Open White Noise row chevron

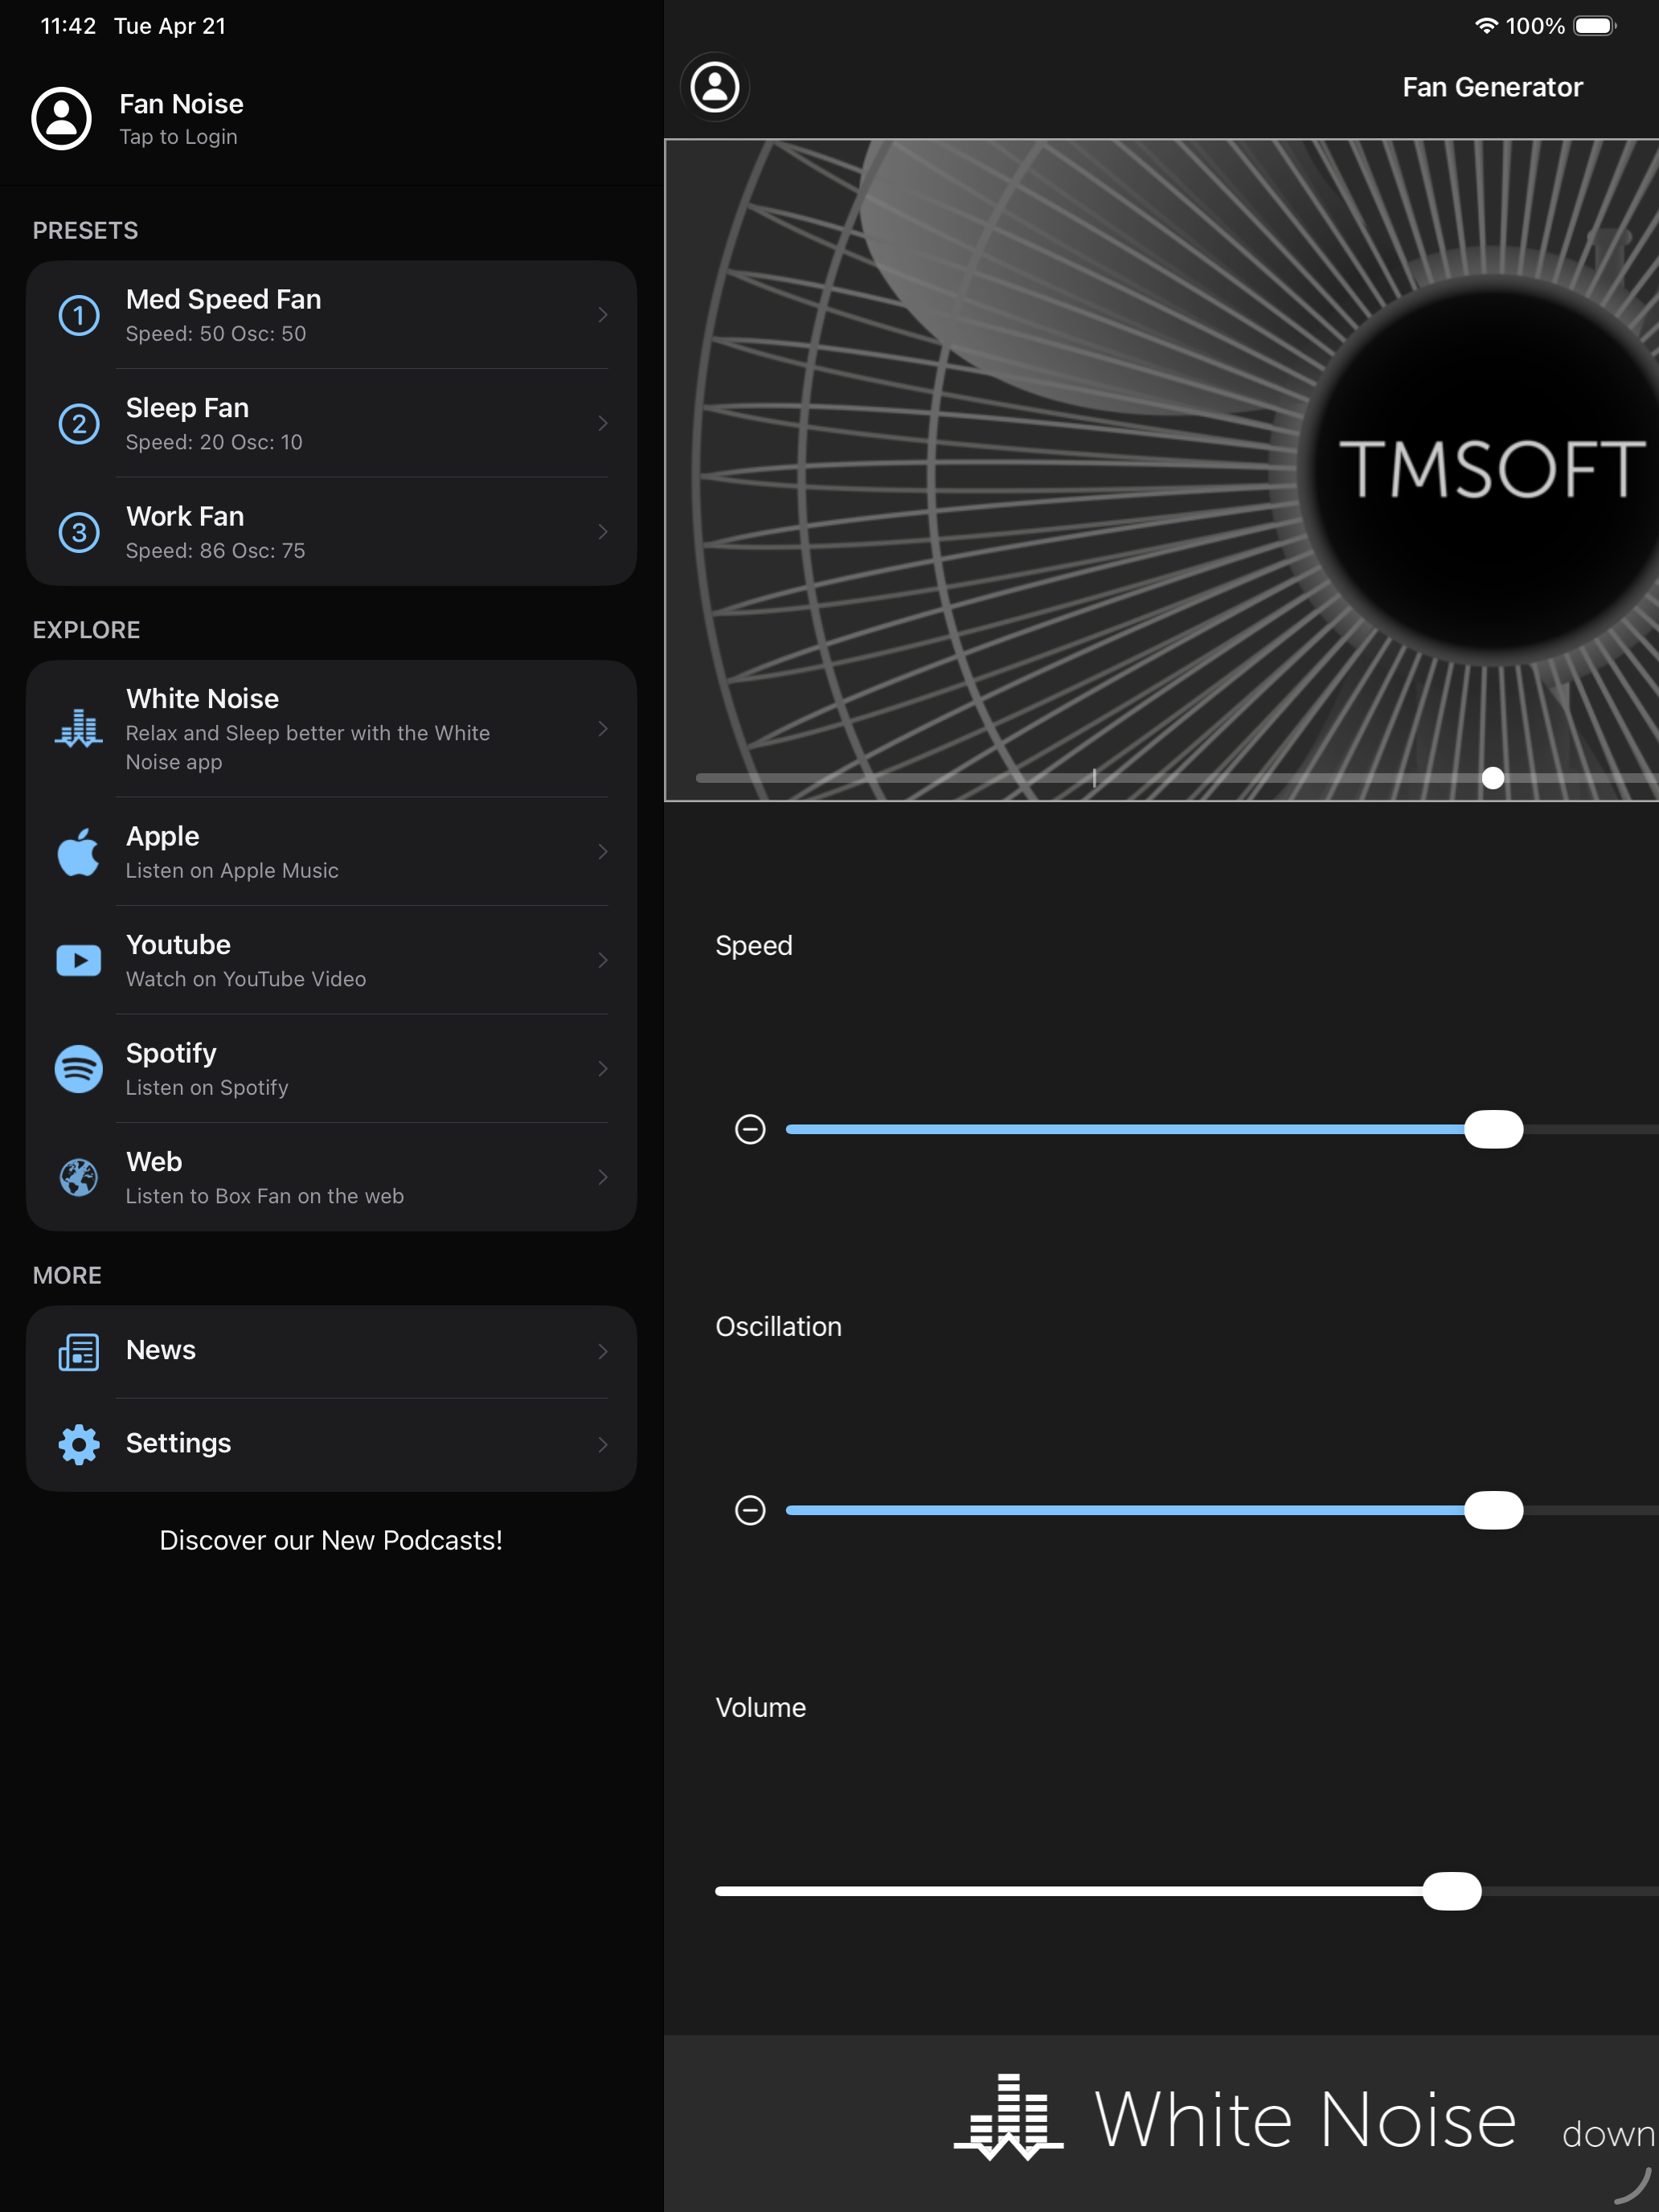[603, 729]
